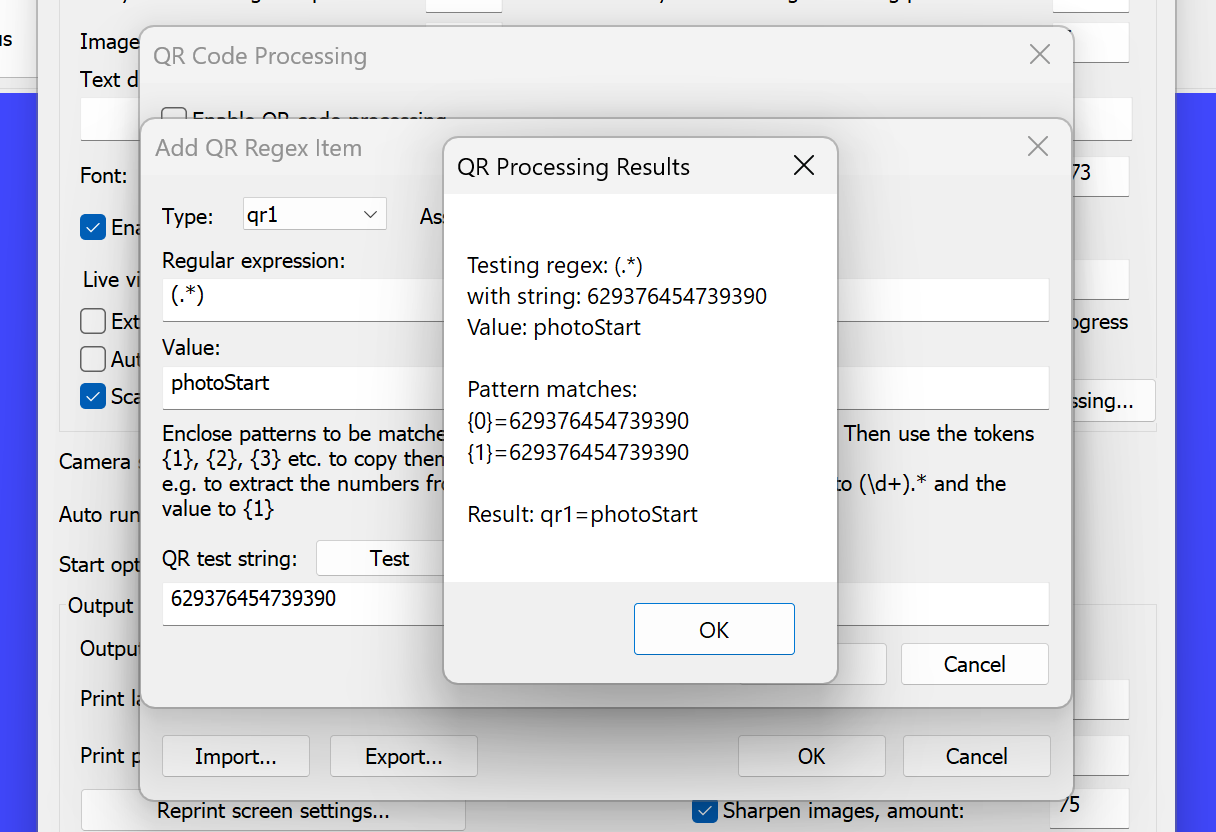Click the QR test string input field
The height and width of the screenshot is (832, 1216).
click(x=300, y=601)
